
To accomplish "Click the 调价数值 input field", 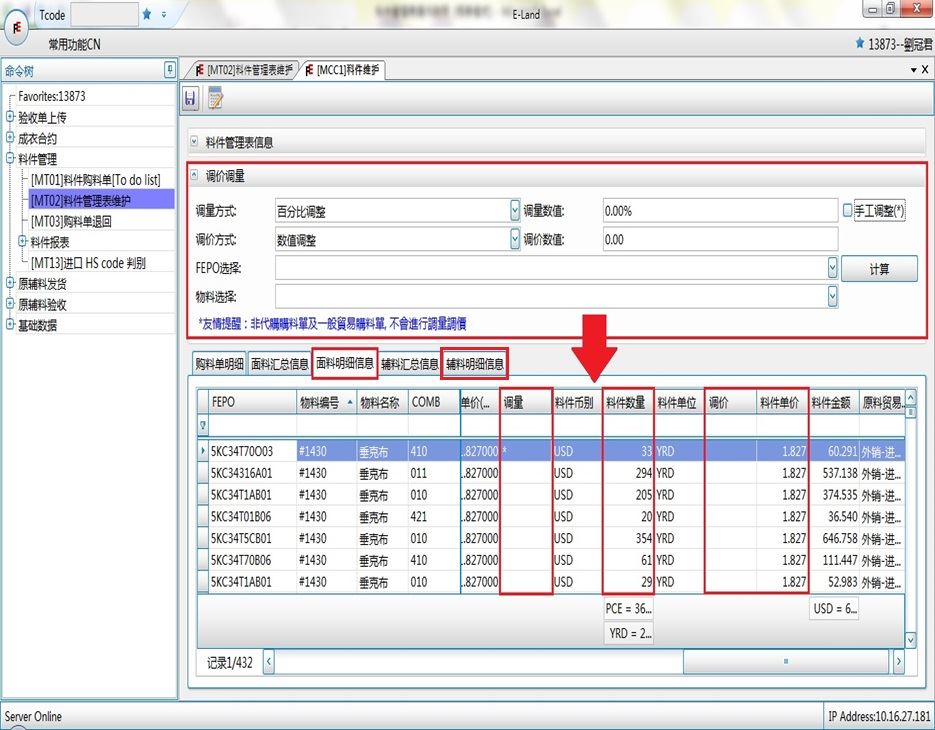I will pos(719,240).
